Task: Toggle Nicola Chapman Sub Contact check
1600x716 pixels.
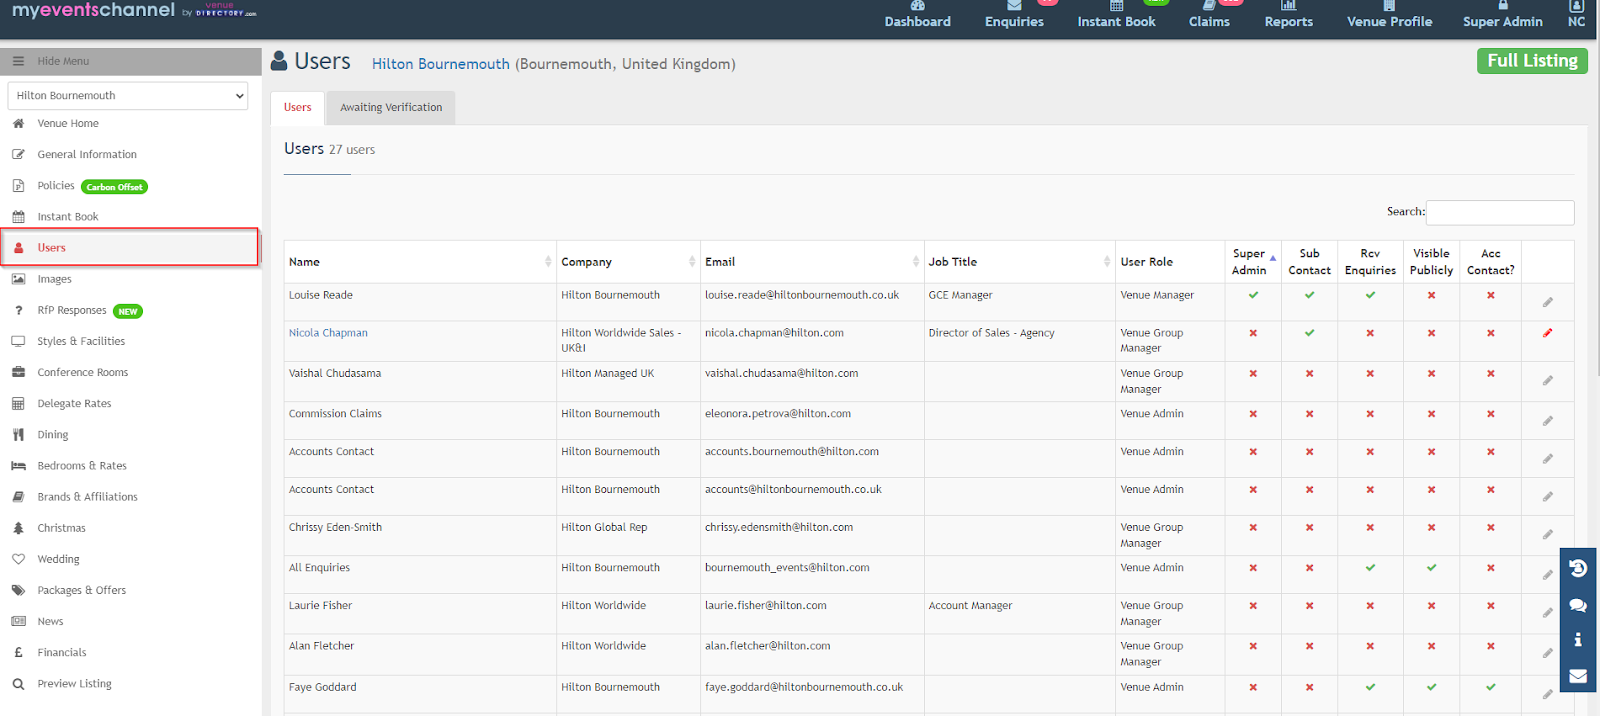Action: pos(1309,333)
